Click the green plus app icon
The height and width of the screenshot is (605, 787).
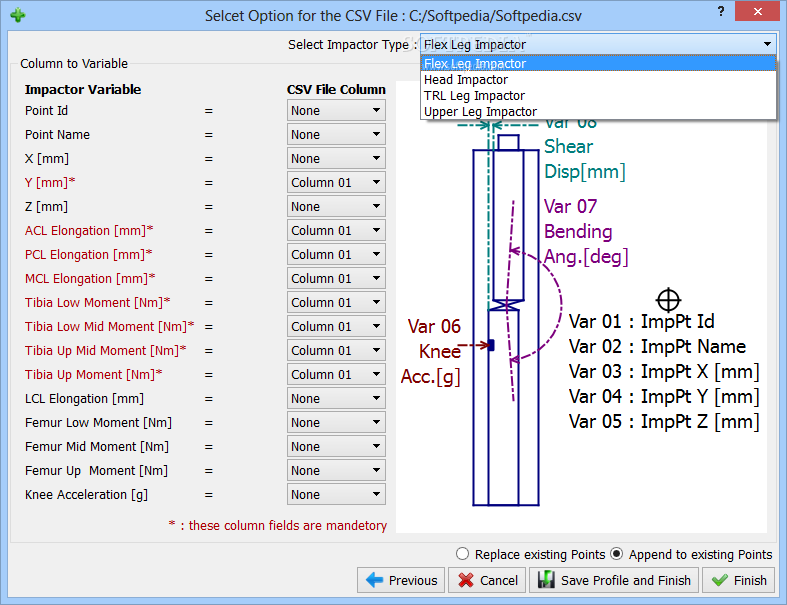pyautogui.click(x=18, y=15)
